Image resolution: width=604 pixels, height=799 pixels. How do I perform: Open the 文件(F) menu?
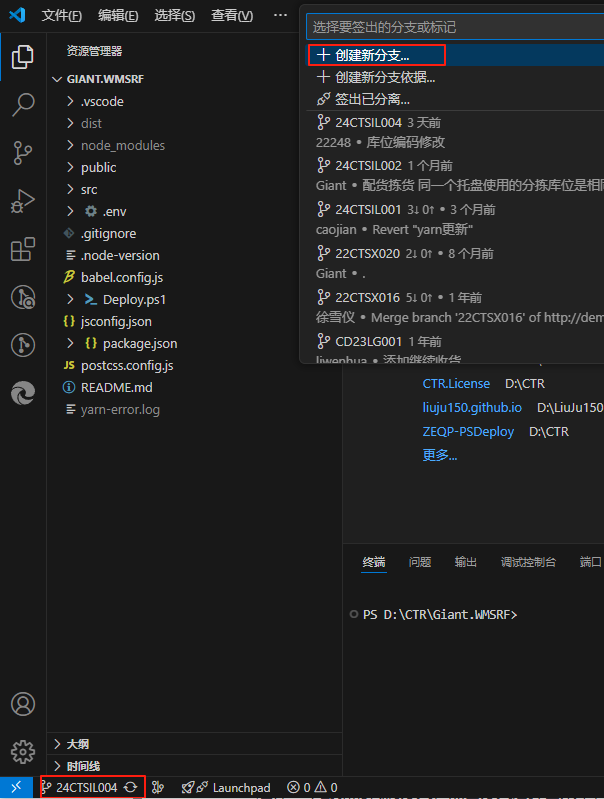pos(61,16)
